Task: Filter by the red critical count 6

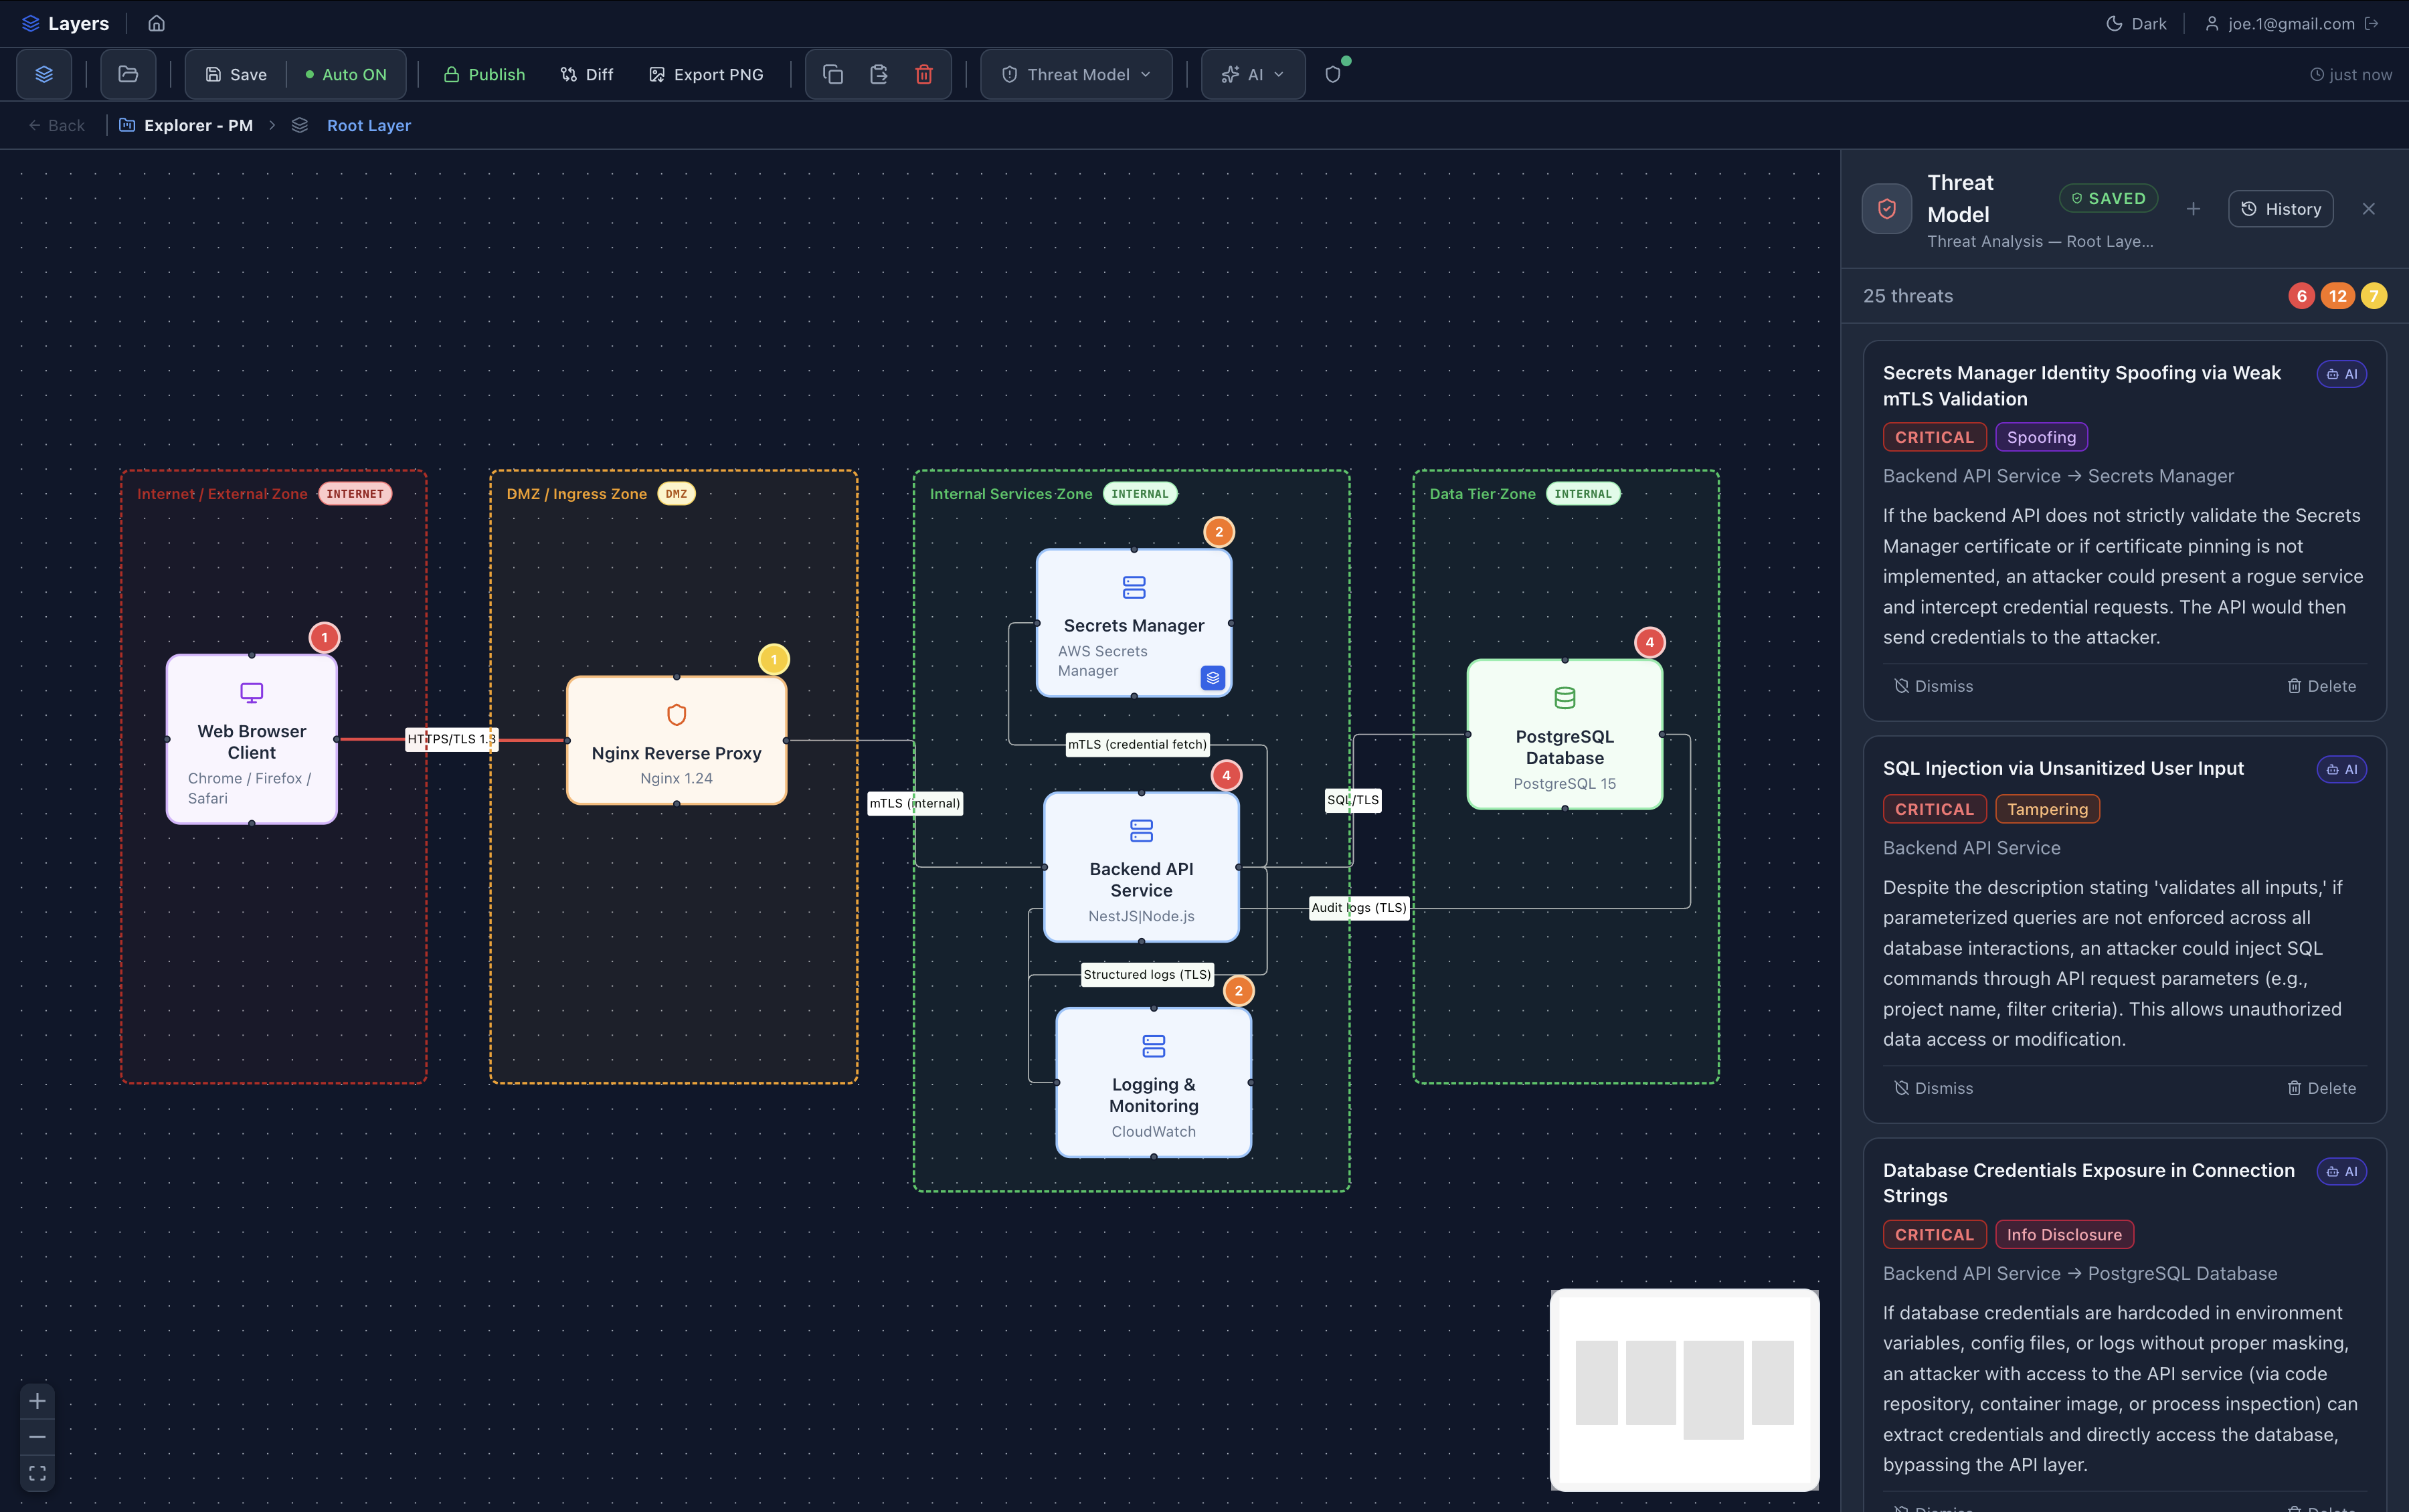Action: (2302, 296)
